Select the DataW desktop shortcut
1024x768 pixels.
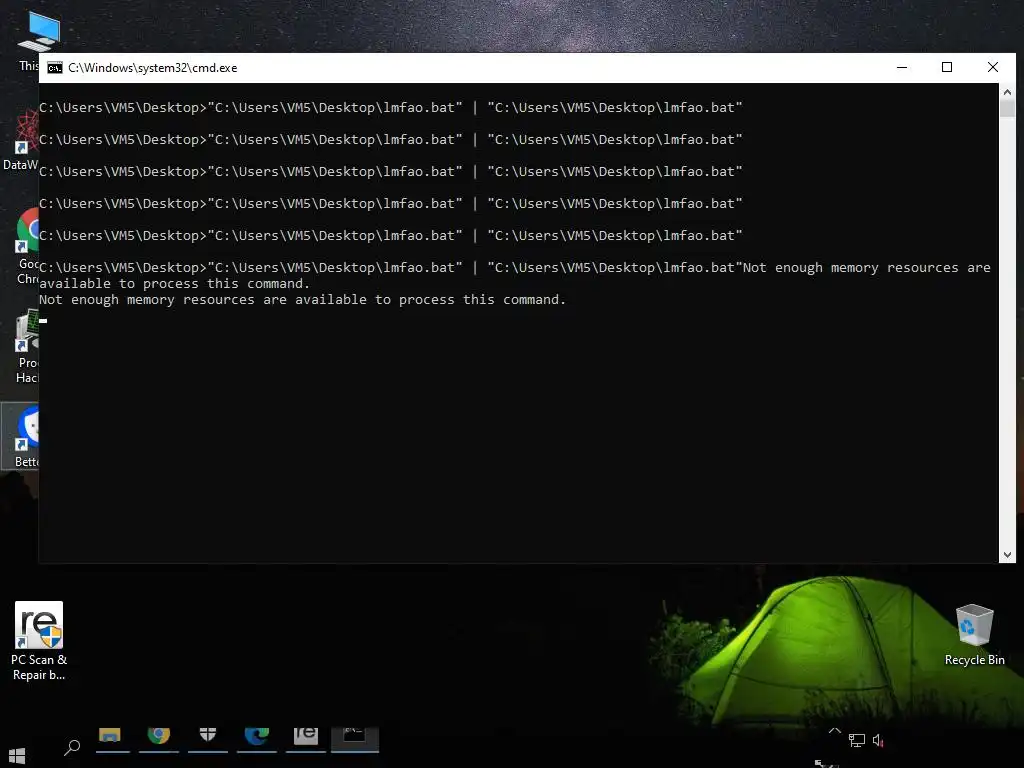[x=21, y=140]
